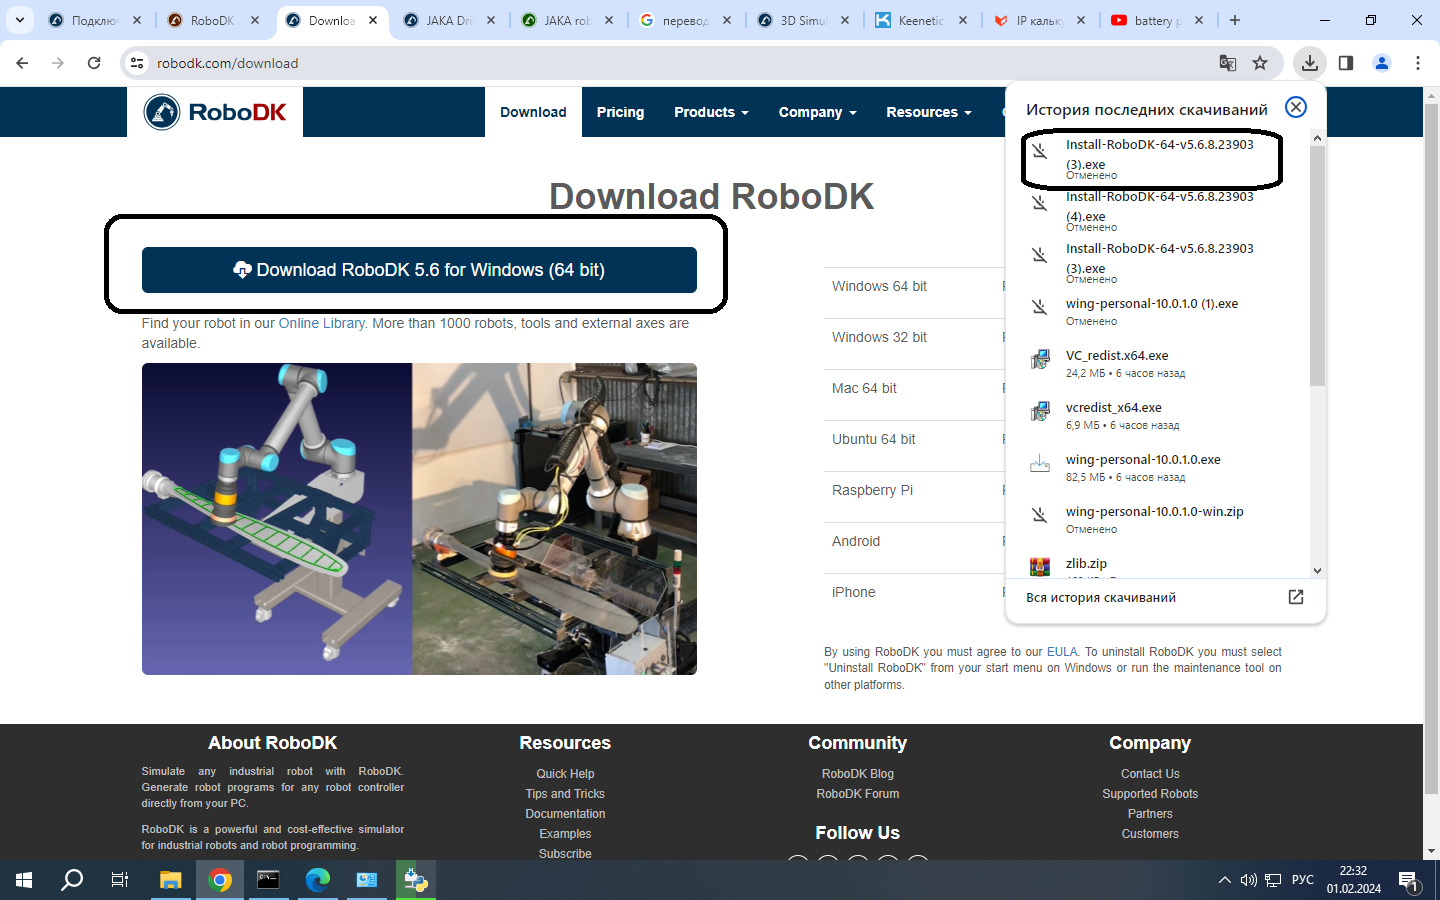This screenshot has height=900, width=1440.
Task: Click the RoboDK logo
Action: [x=215, y=112]
